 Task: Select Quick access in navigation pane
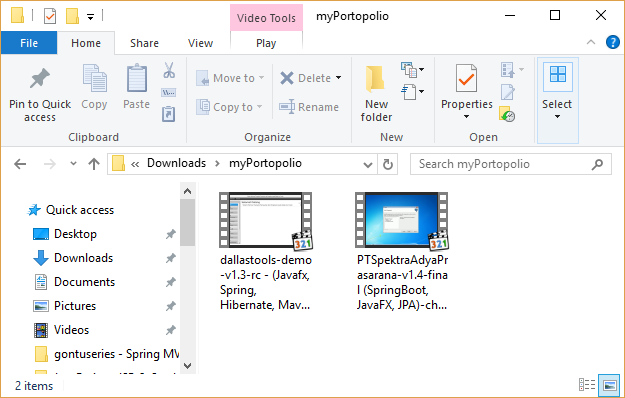(x=71, y=210)
